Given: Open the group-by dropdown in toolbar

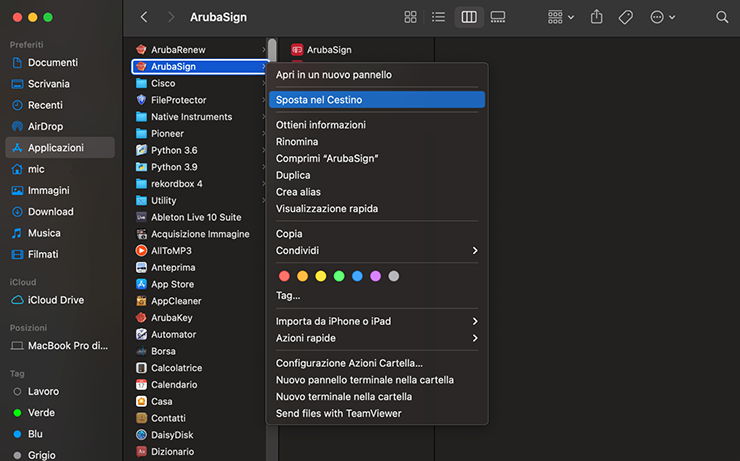Looking at the screenshot, I should (561, 17).
